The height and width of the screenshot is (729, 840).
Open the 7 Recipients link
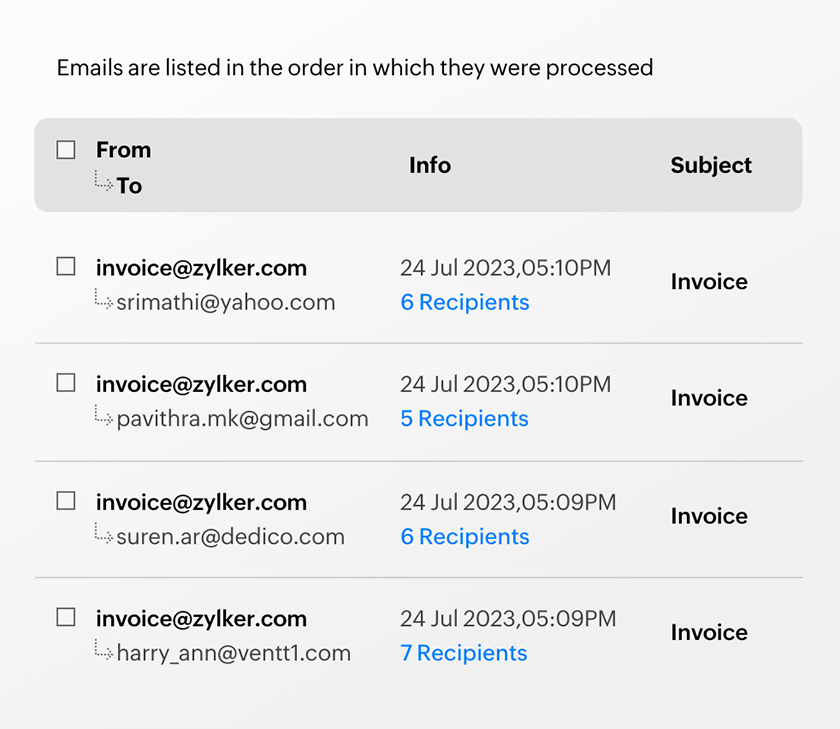click(464, 653)
